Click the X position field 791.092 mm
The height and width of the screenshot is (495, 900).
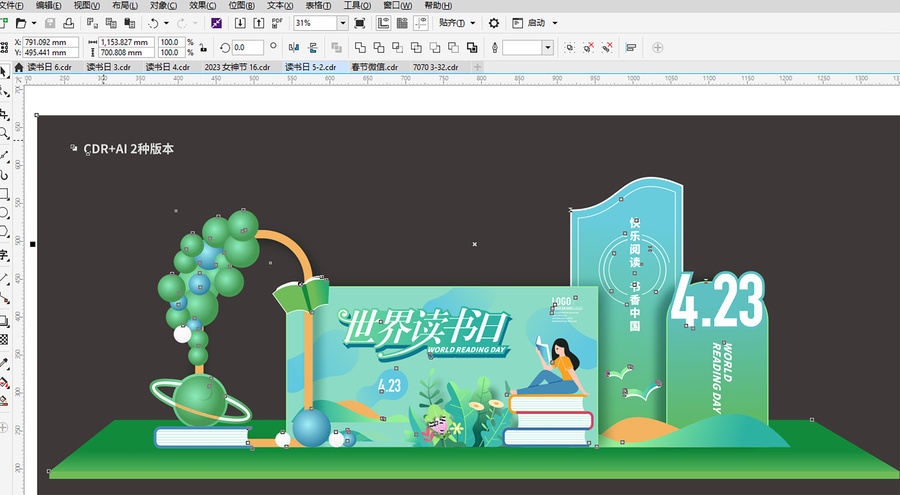click(x=51, y=42)
